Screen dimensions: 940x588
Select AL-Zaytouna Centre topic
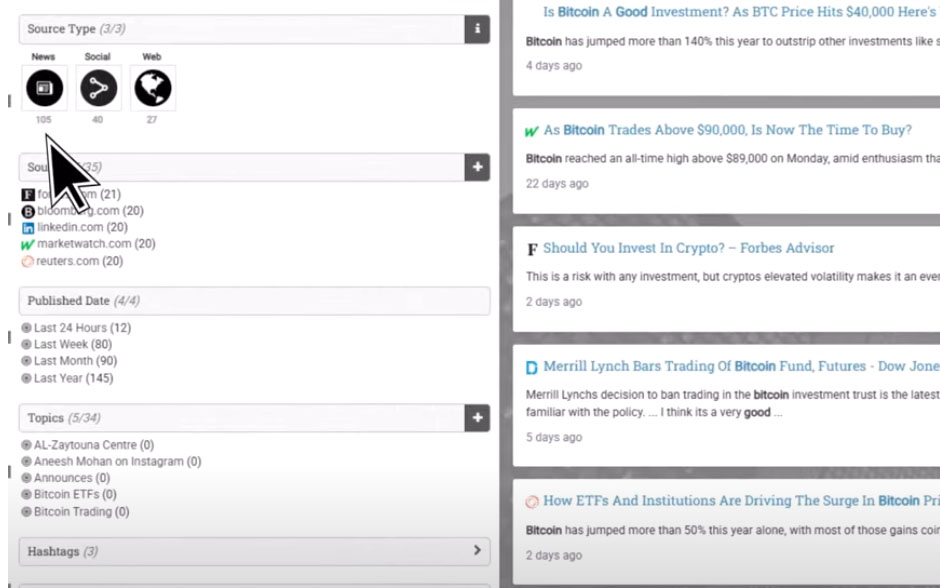coord(88,445)
